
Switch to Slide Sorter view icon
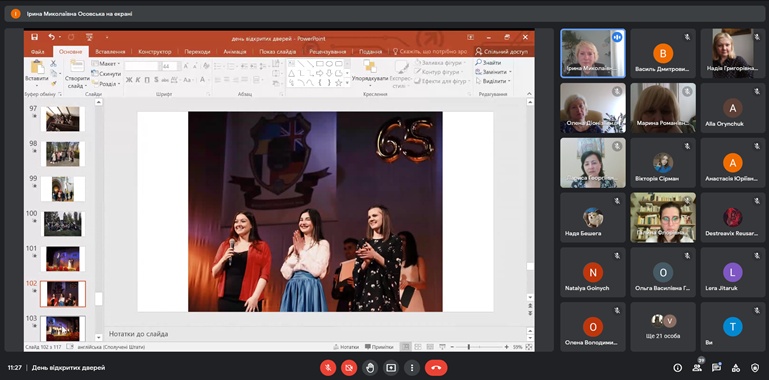[x=418, y=347]
